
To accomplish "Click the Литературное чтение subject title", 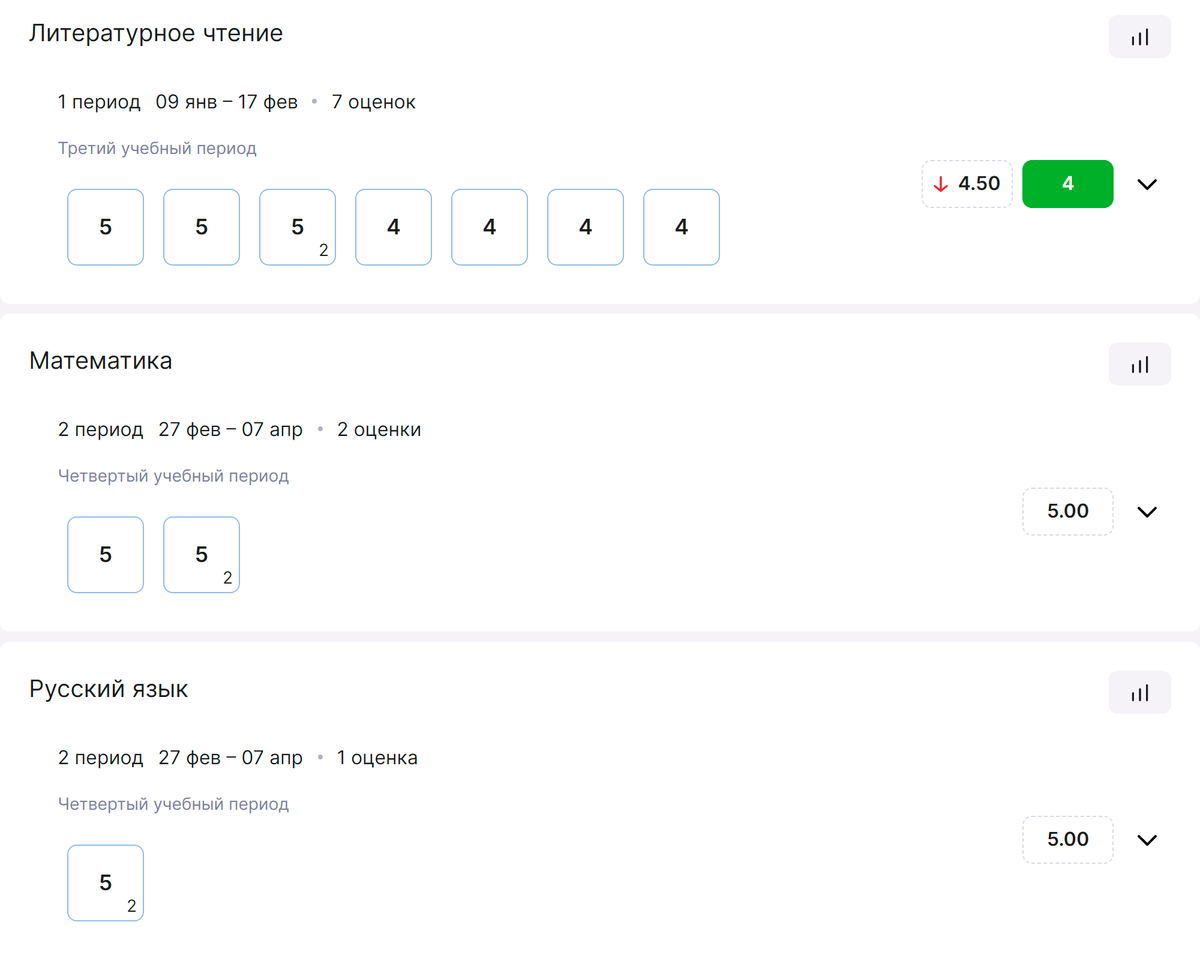I will pos(156,33).
